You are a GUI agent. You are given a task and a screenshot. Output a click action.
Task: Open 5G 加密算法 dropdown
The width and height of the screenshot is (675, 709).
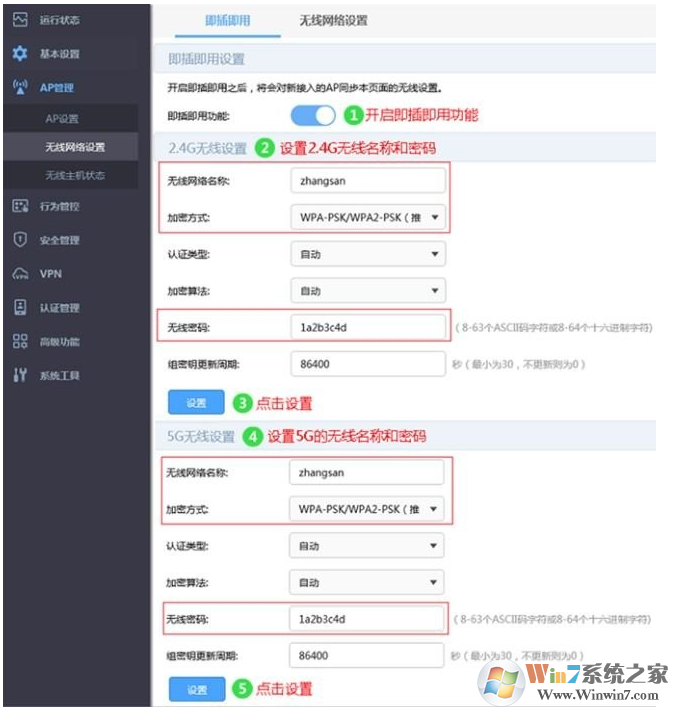(x=367, y=582)
